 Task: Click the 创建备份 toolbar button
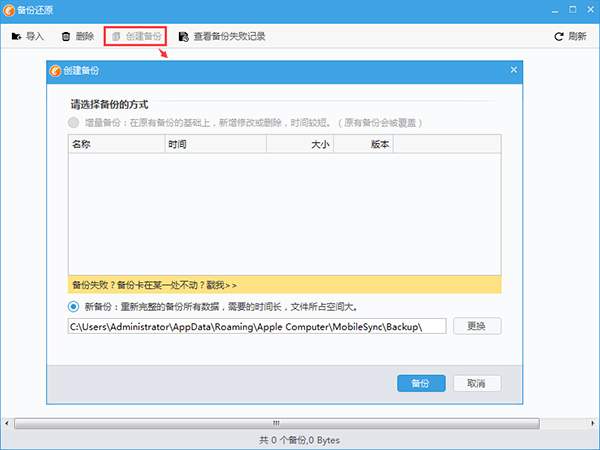[135, 36]
